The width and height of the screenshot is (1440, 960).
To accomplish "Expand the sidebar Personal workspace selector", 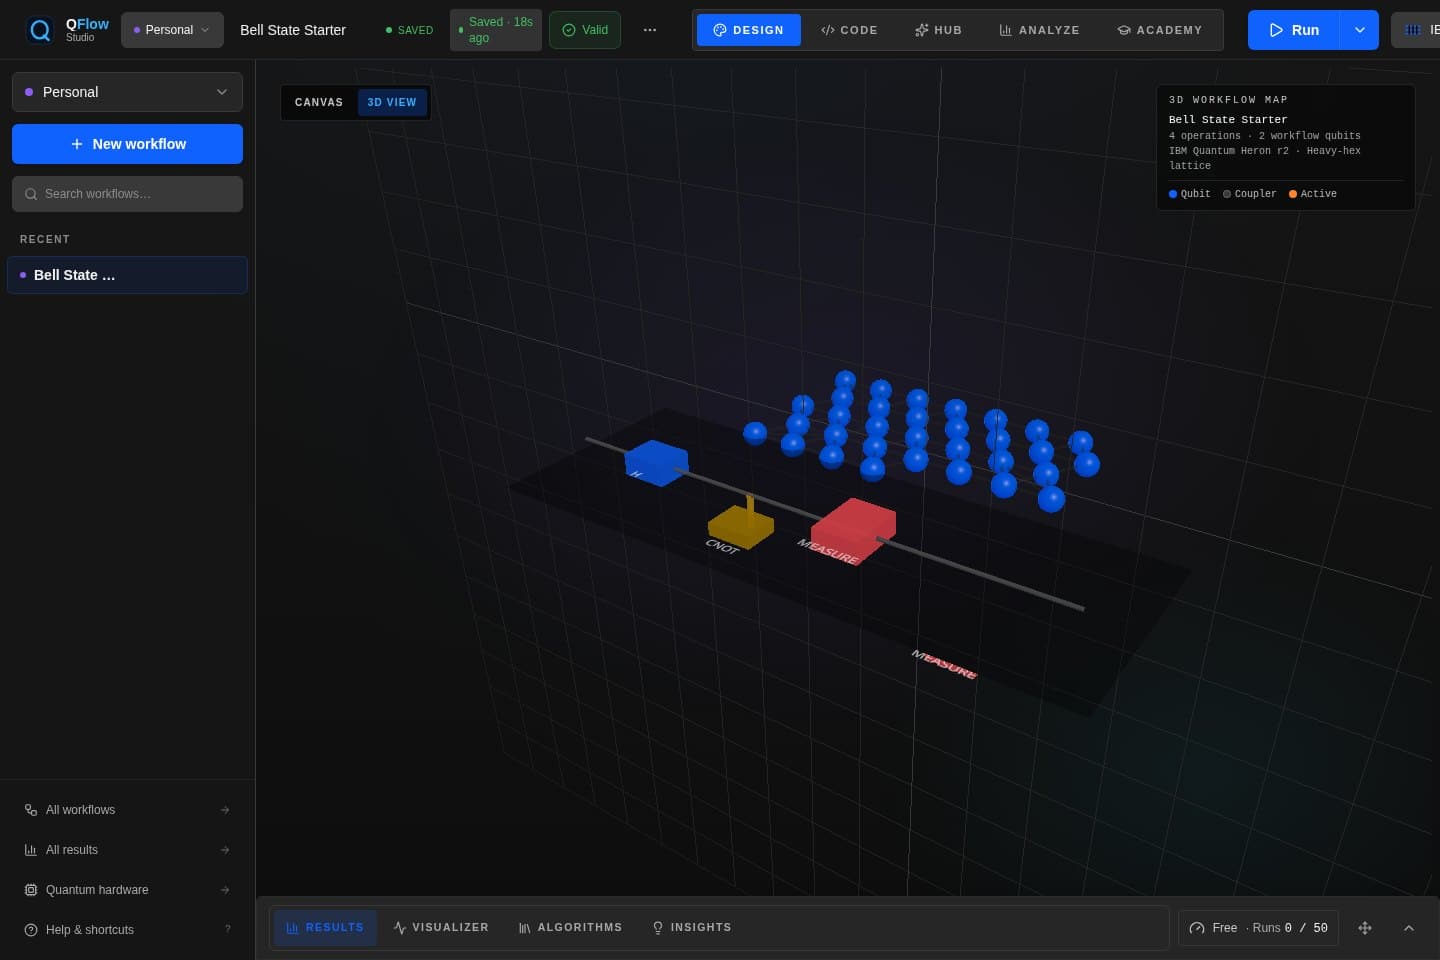I will tap(127, 92).
